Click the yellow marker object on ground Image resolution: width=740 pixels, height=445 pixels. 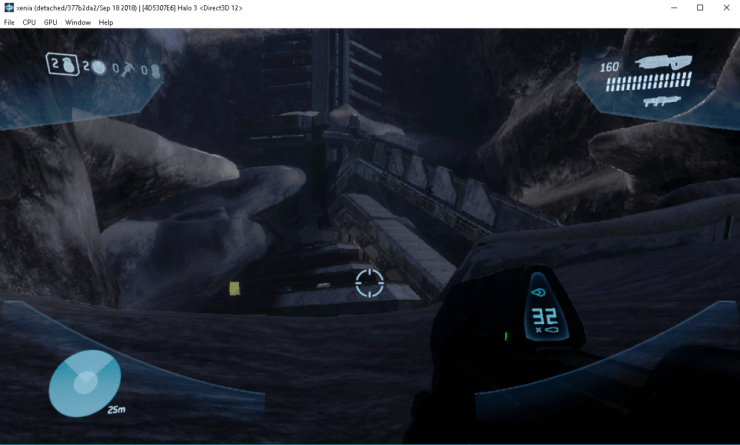[x=235, y=288]
